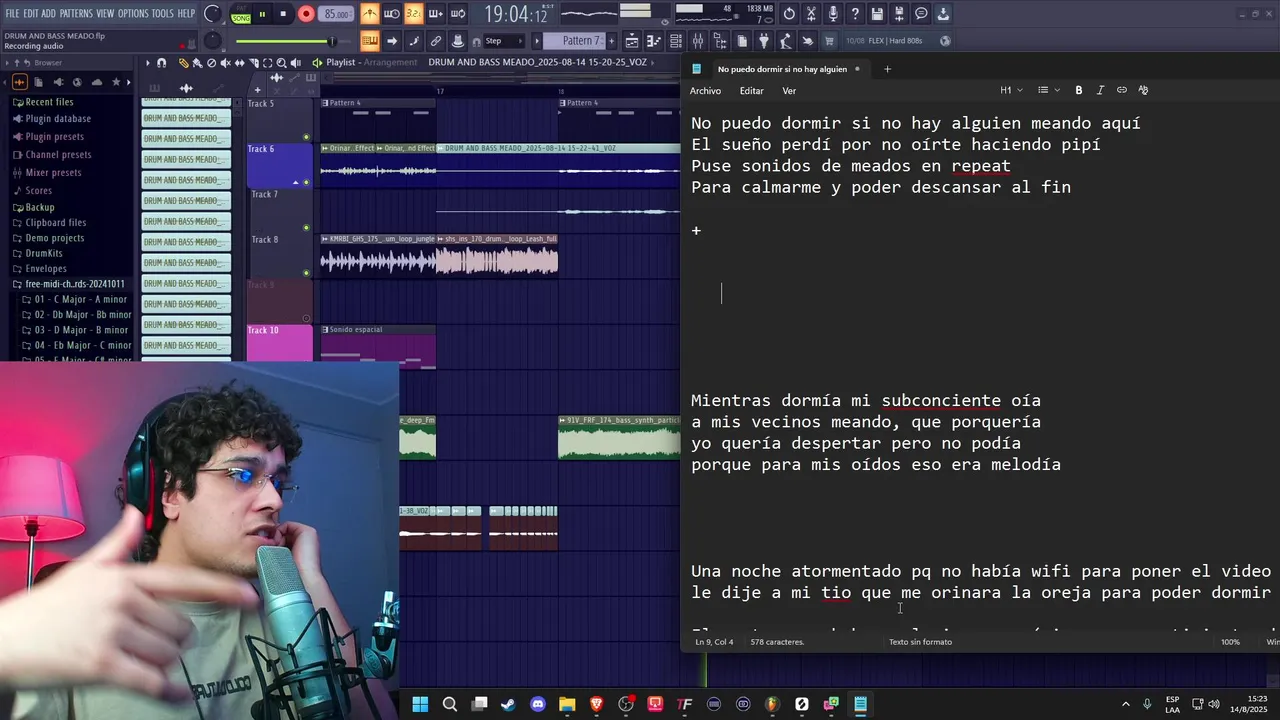1280x720 pixels.
Task: Open the OPTIONS menu in FL Studio
Action: pos(133,13)
